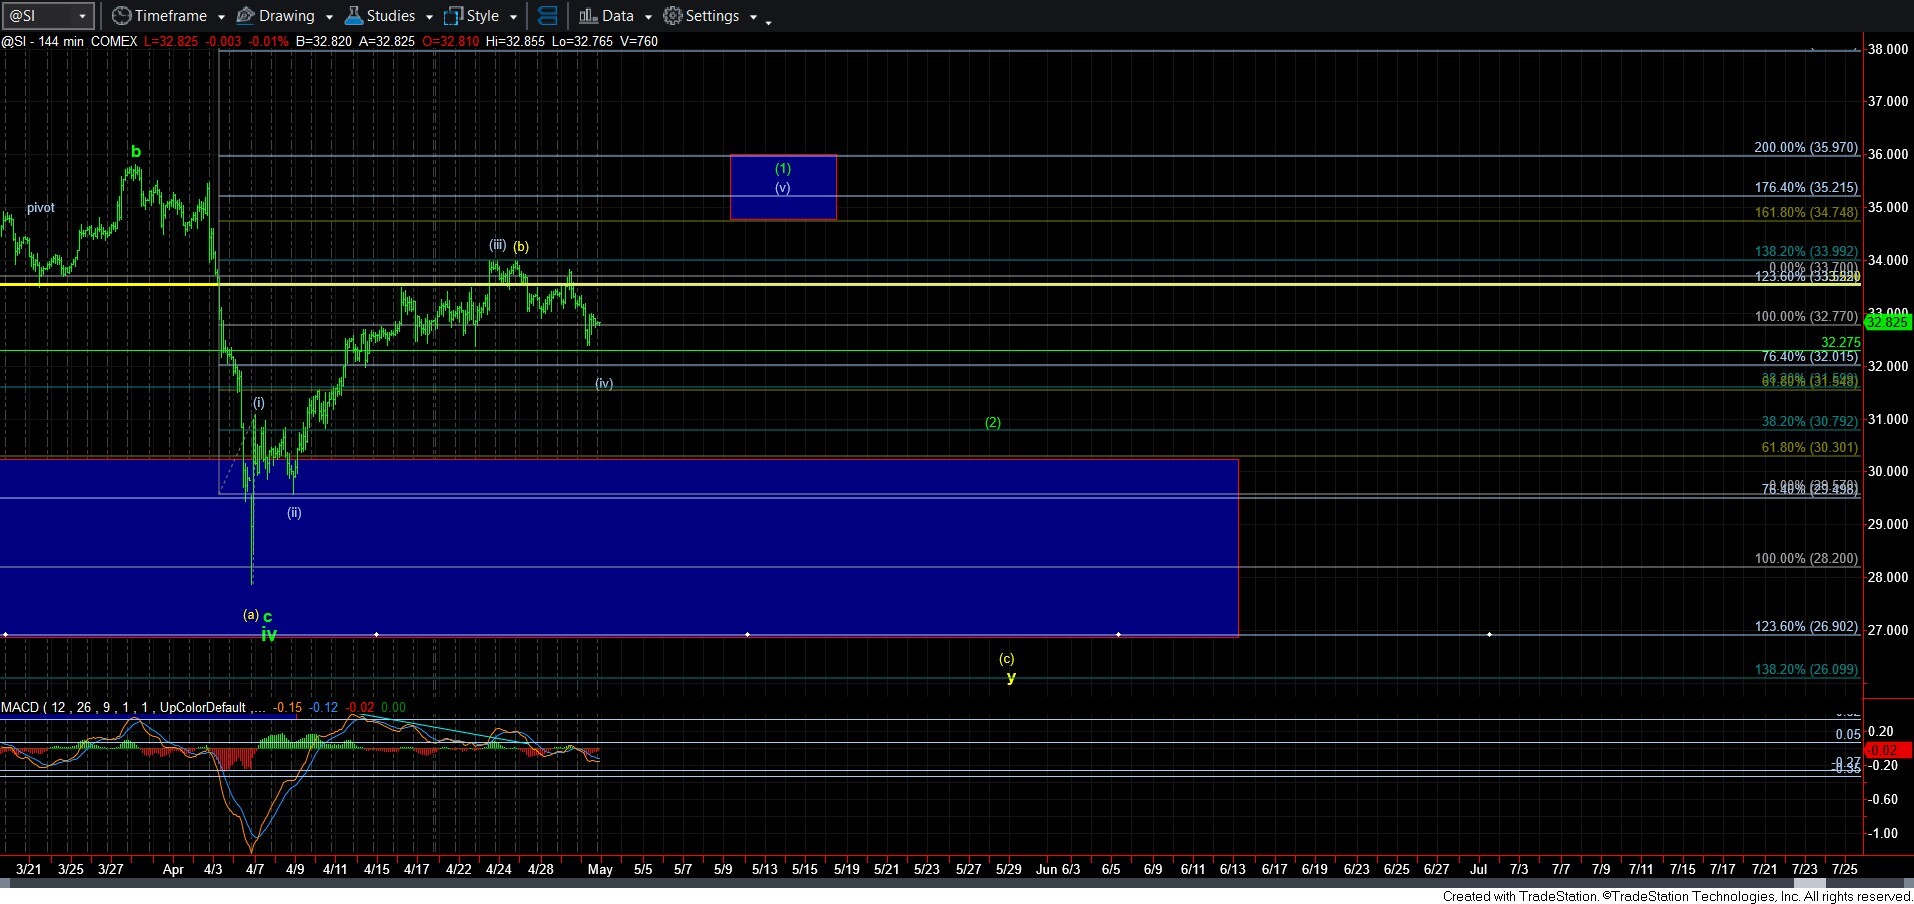The height and width of the screenshot is (904, 1914).
Task: Click the 'May' date axis label
Action: pos(600,869)
